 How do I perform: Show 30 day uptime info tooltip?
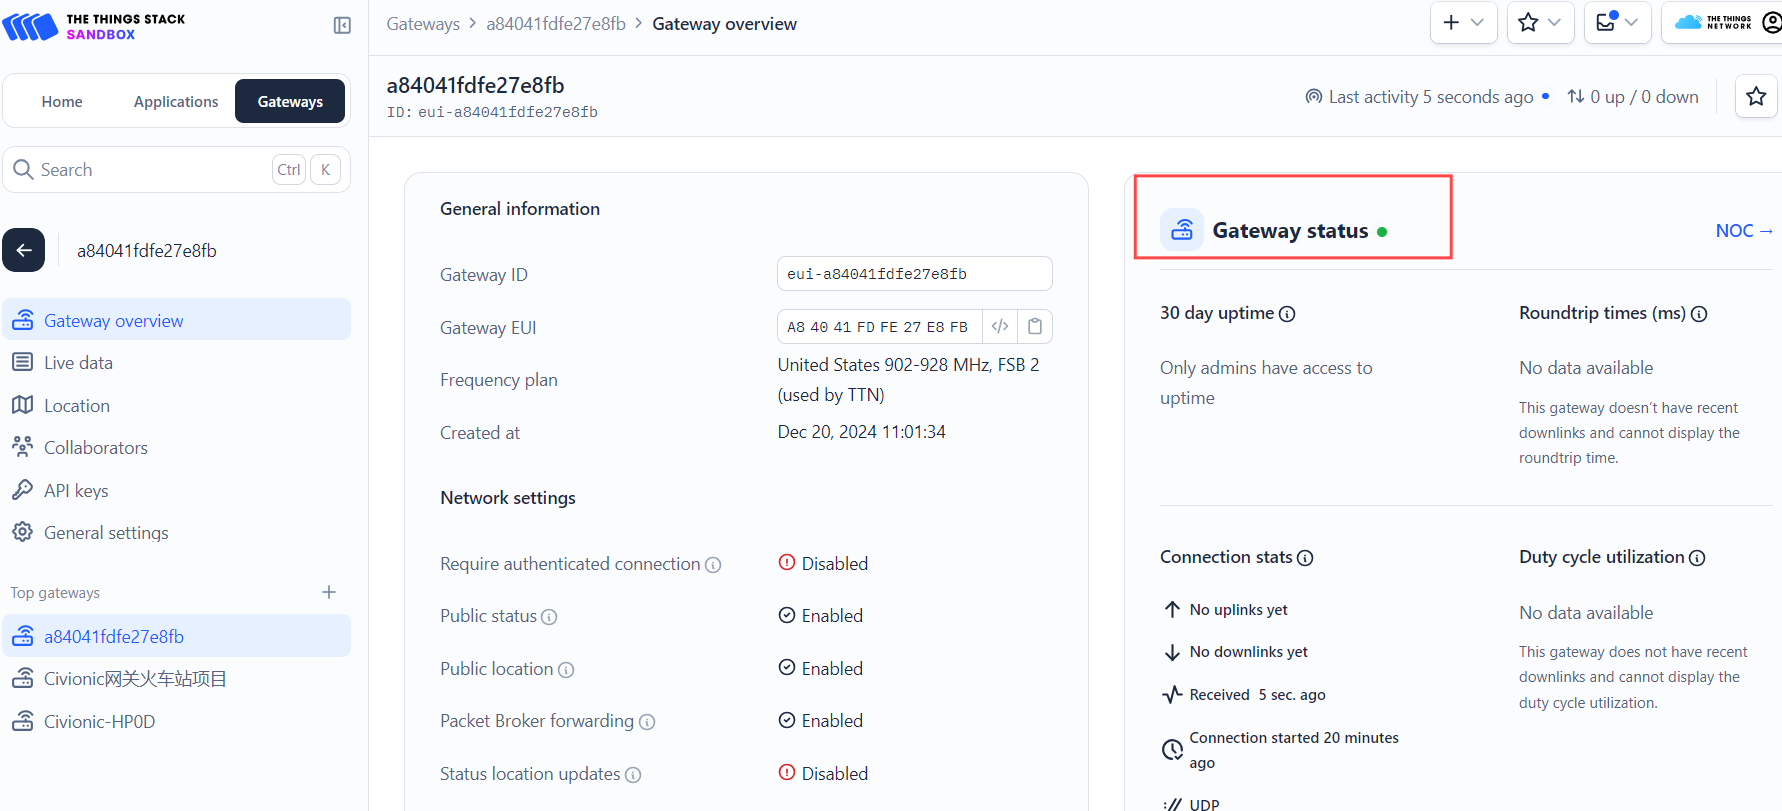[1287, 314]
